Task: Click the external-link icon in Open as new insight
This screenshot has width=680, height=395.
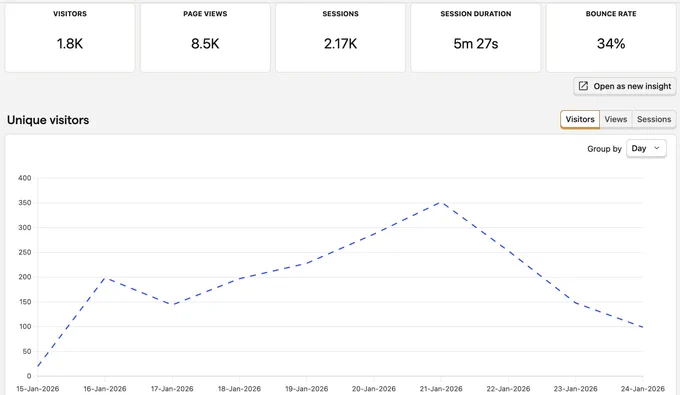Action: click(x=583, y=86)
